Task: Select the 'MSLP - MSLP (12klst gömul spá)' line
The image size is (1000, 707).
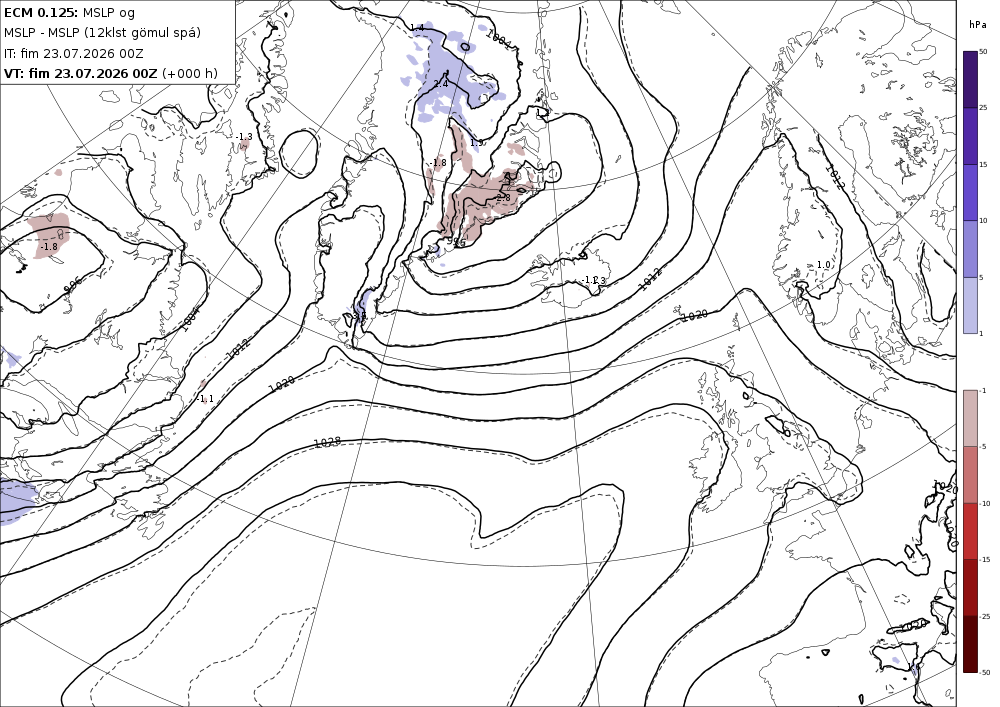Action: coord(102,33)
